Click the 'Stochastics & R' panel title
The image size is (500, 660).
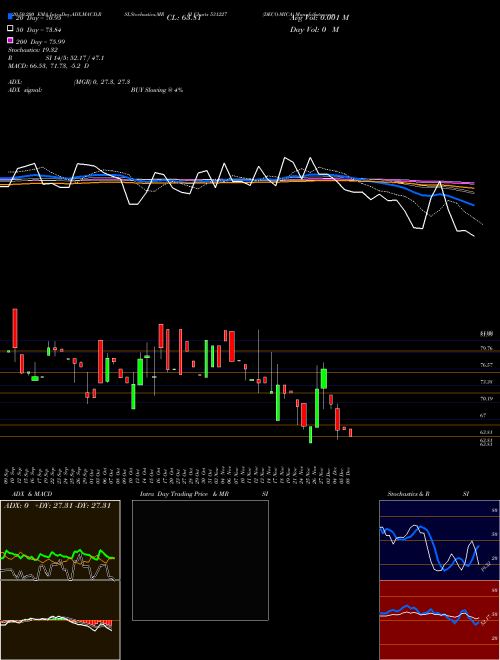[409, 494]
